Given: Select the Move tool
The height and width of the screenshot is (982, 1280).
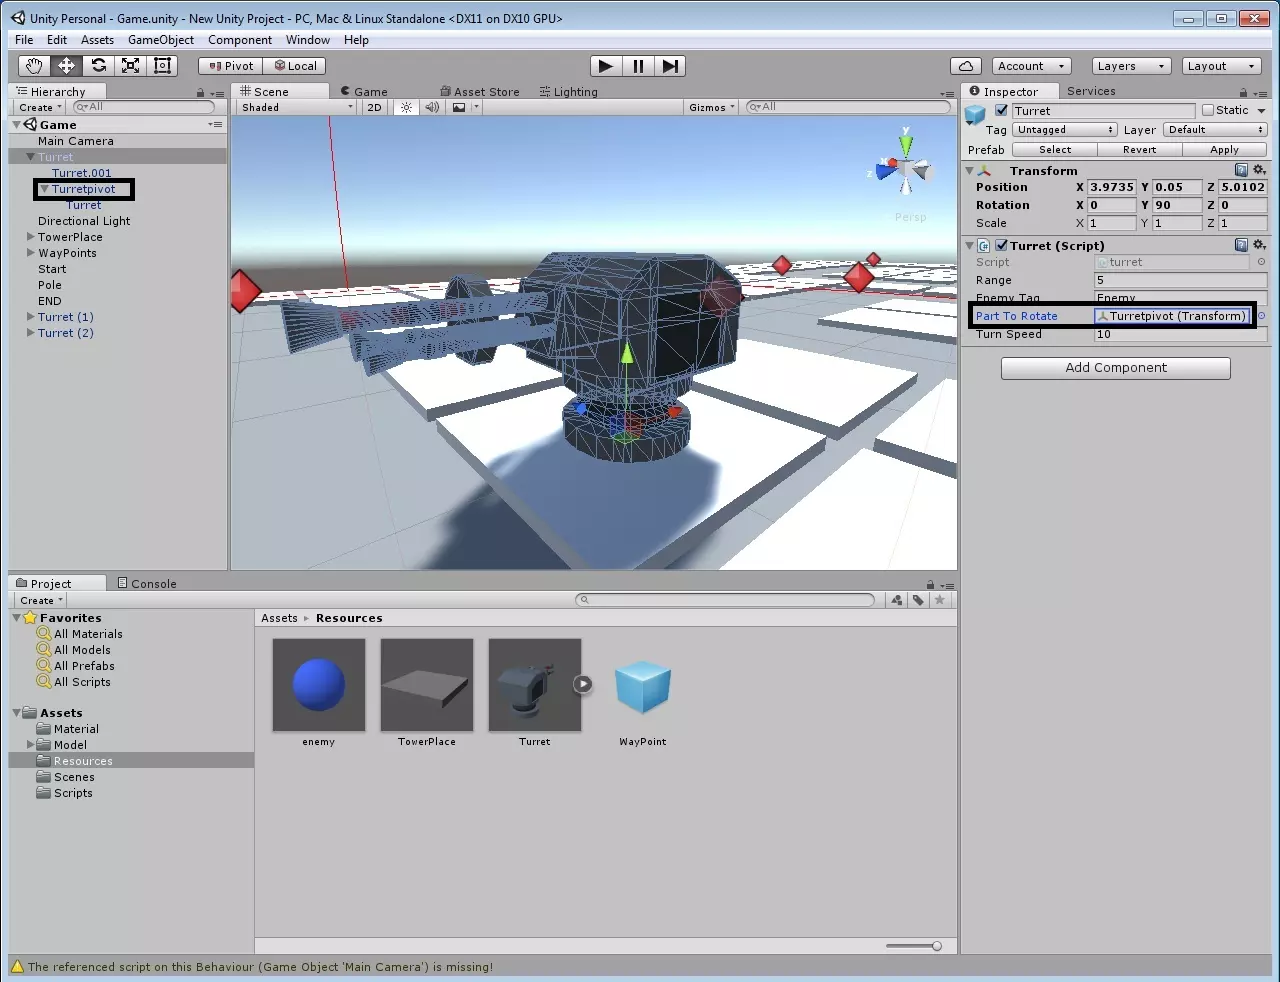Looking at the screenshot, I should point(66,66).
